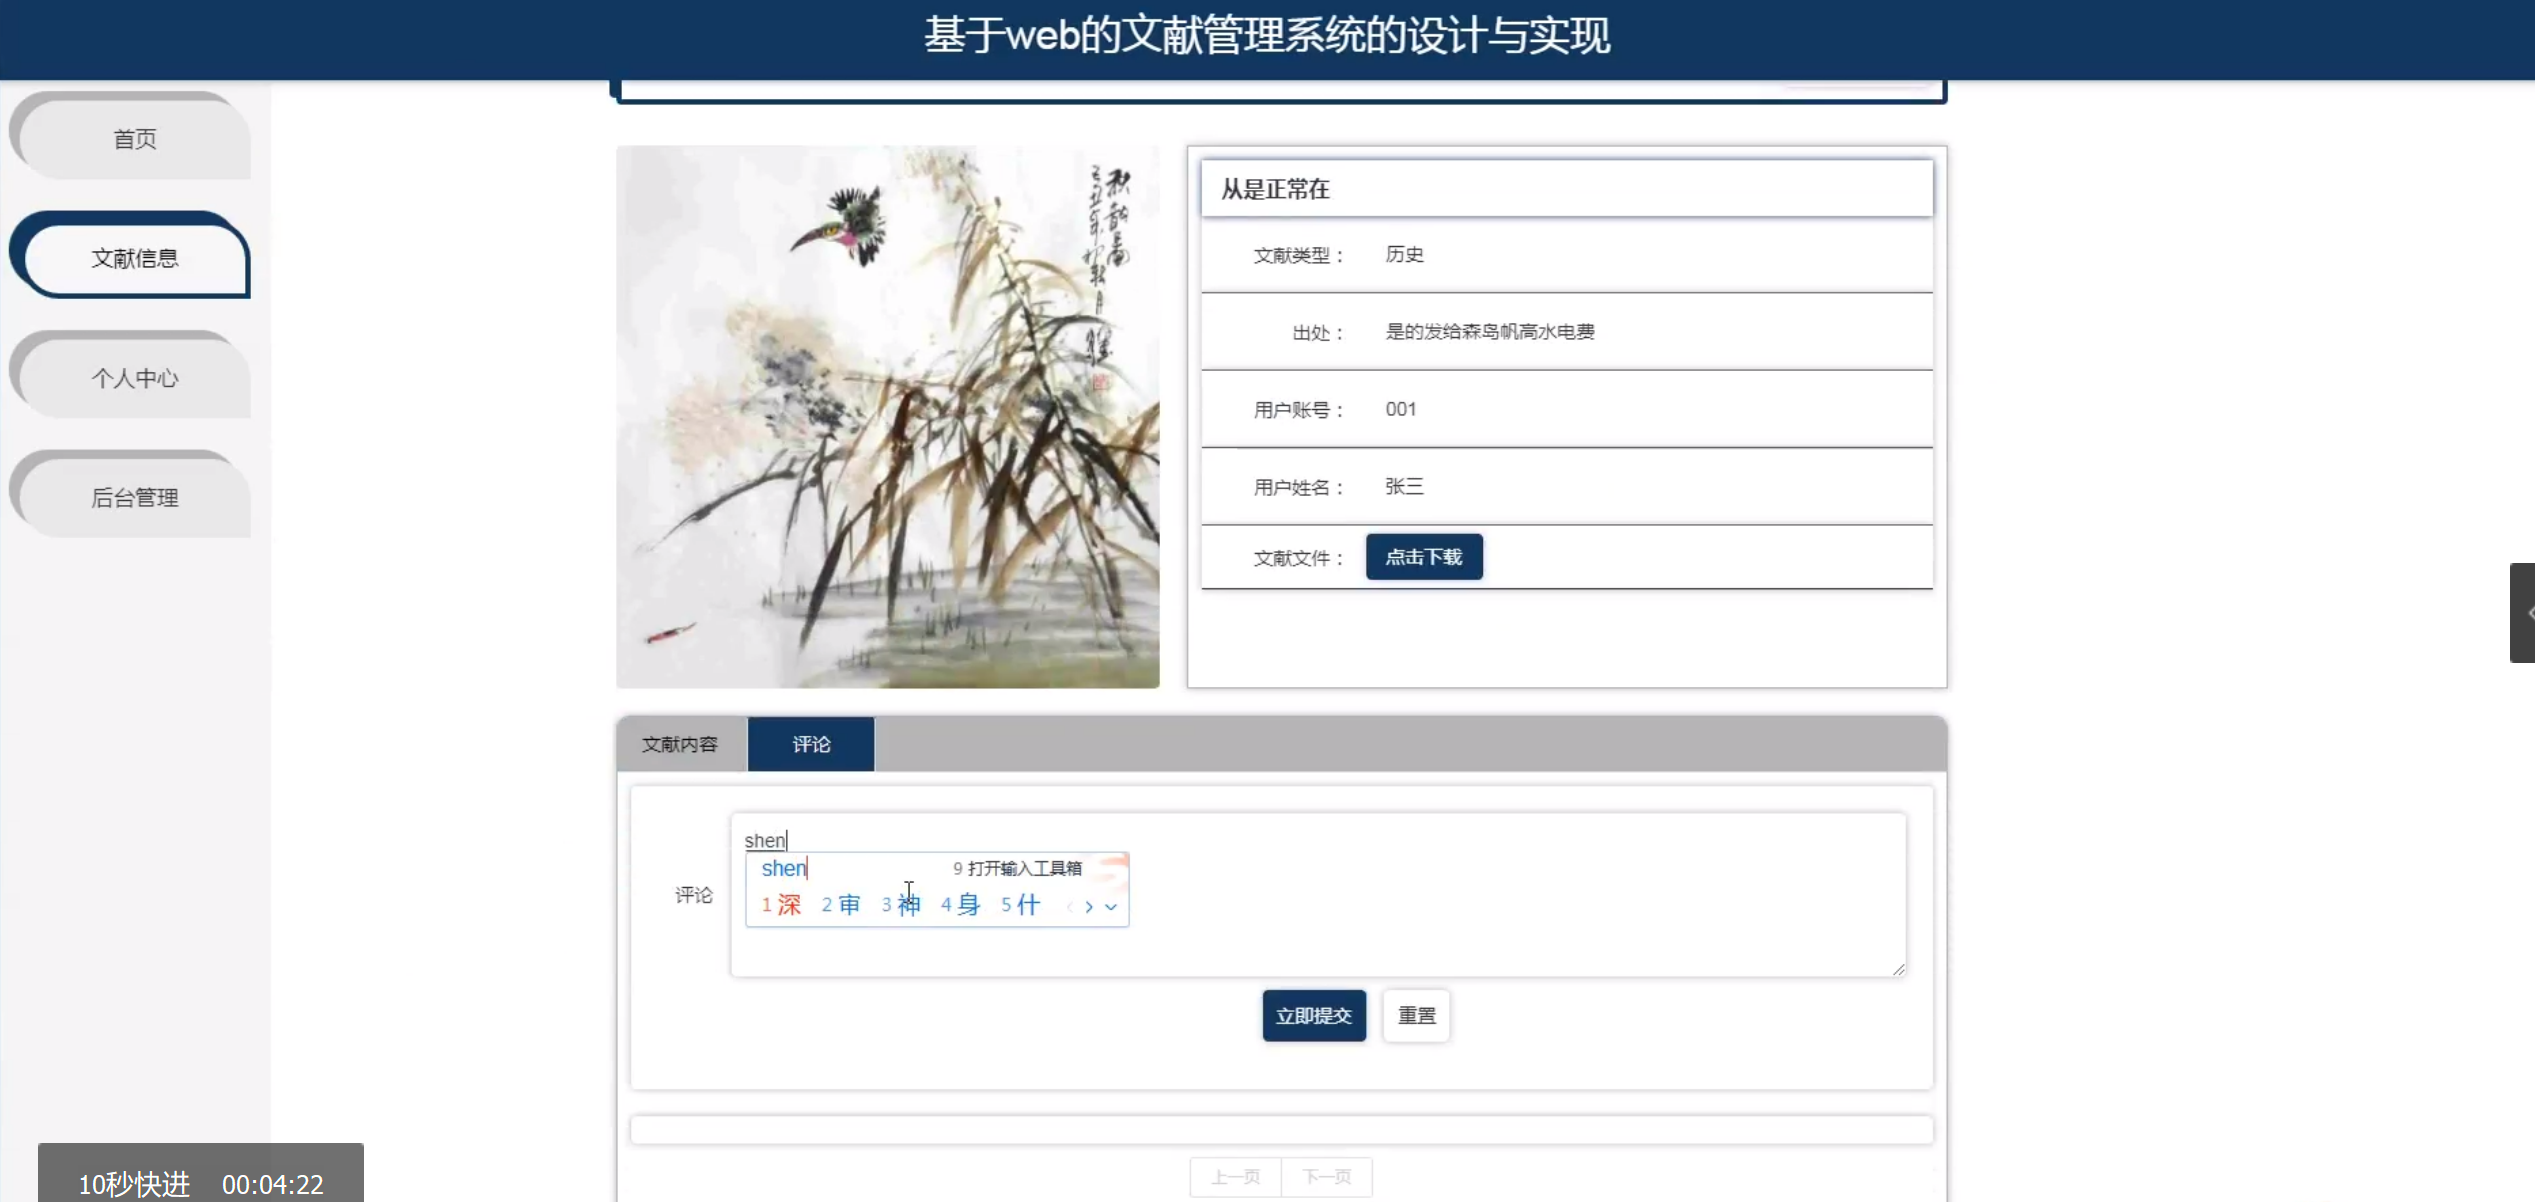2535x1202 pixels.
Task: Open 打开输入工具箱 in the IME popup
Action: 1017,868
